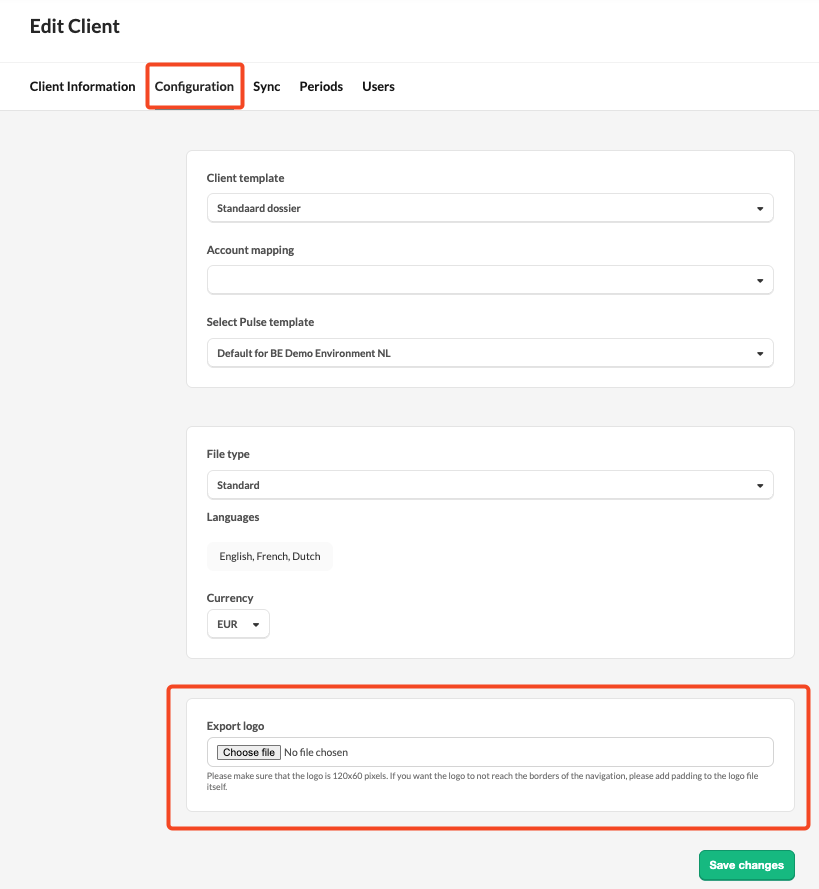Click the English, French, Dutch languages field

270,556
